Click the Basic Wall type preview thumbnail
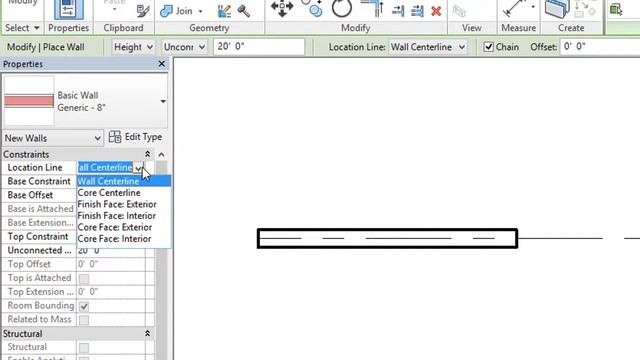 [x=29, y=101]
